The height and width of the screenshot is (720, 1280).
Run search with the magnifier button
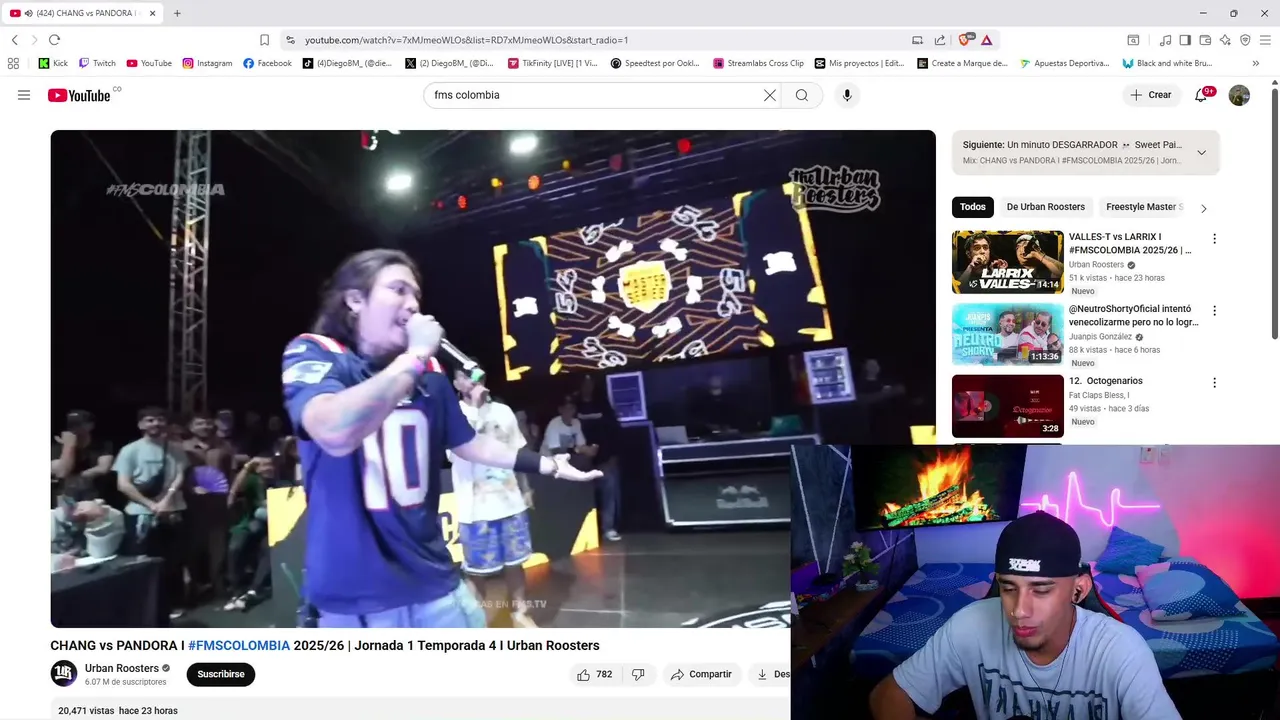click(x=802, y=95)
